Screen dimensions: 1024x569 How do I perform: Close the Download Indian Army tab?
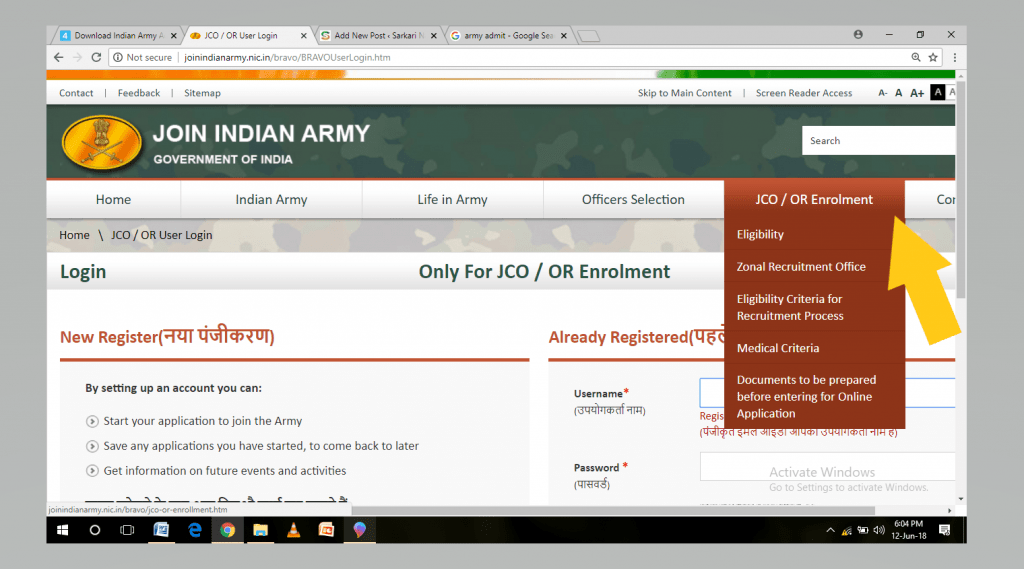click(174, 36)
